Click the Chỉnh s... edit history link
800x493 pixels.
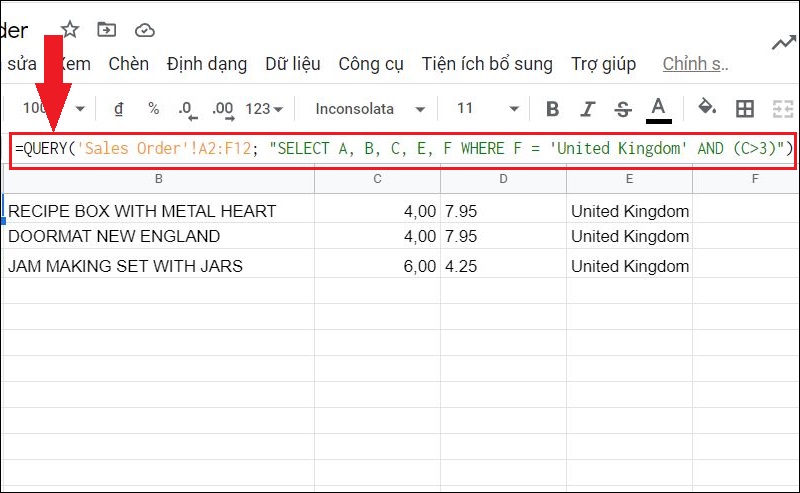tap(695, 64)
